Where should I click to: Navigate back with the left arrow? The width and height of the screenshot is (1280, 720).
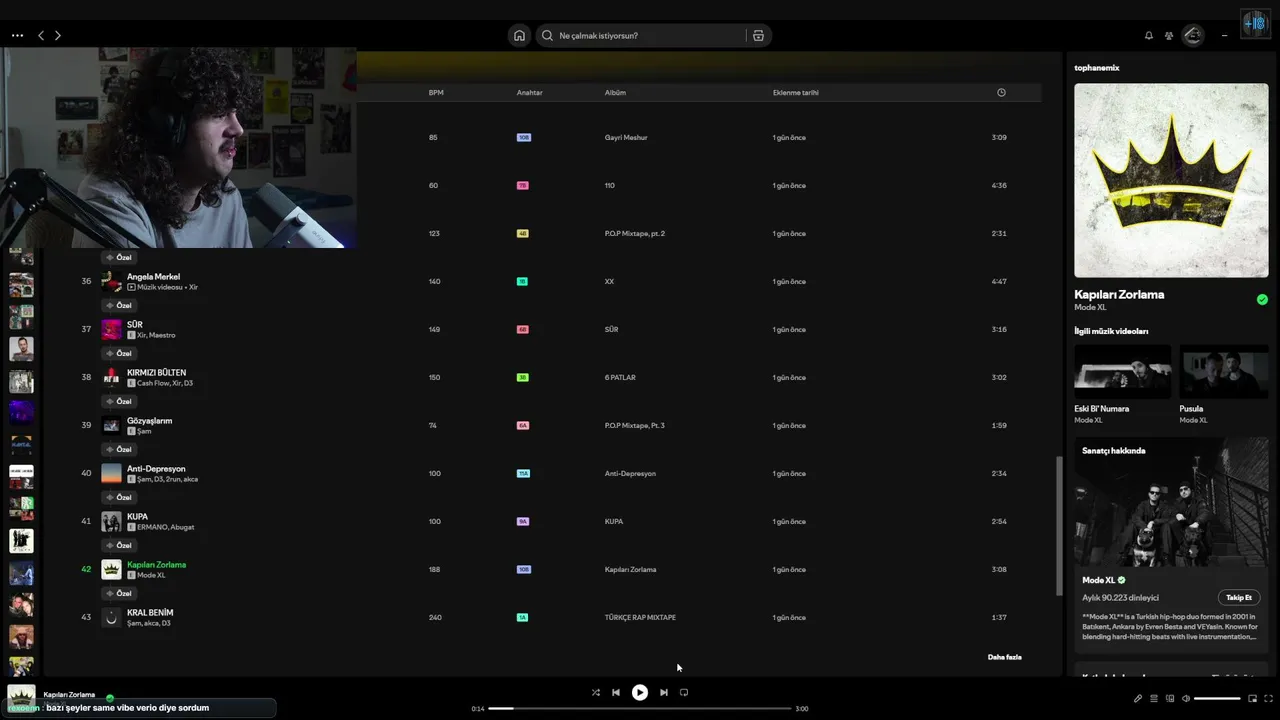pos(41,35)
